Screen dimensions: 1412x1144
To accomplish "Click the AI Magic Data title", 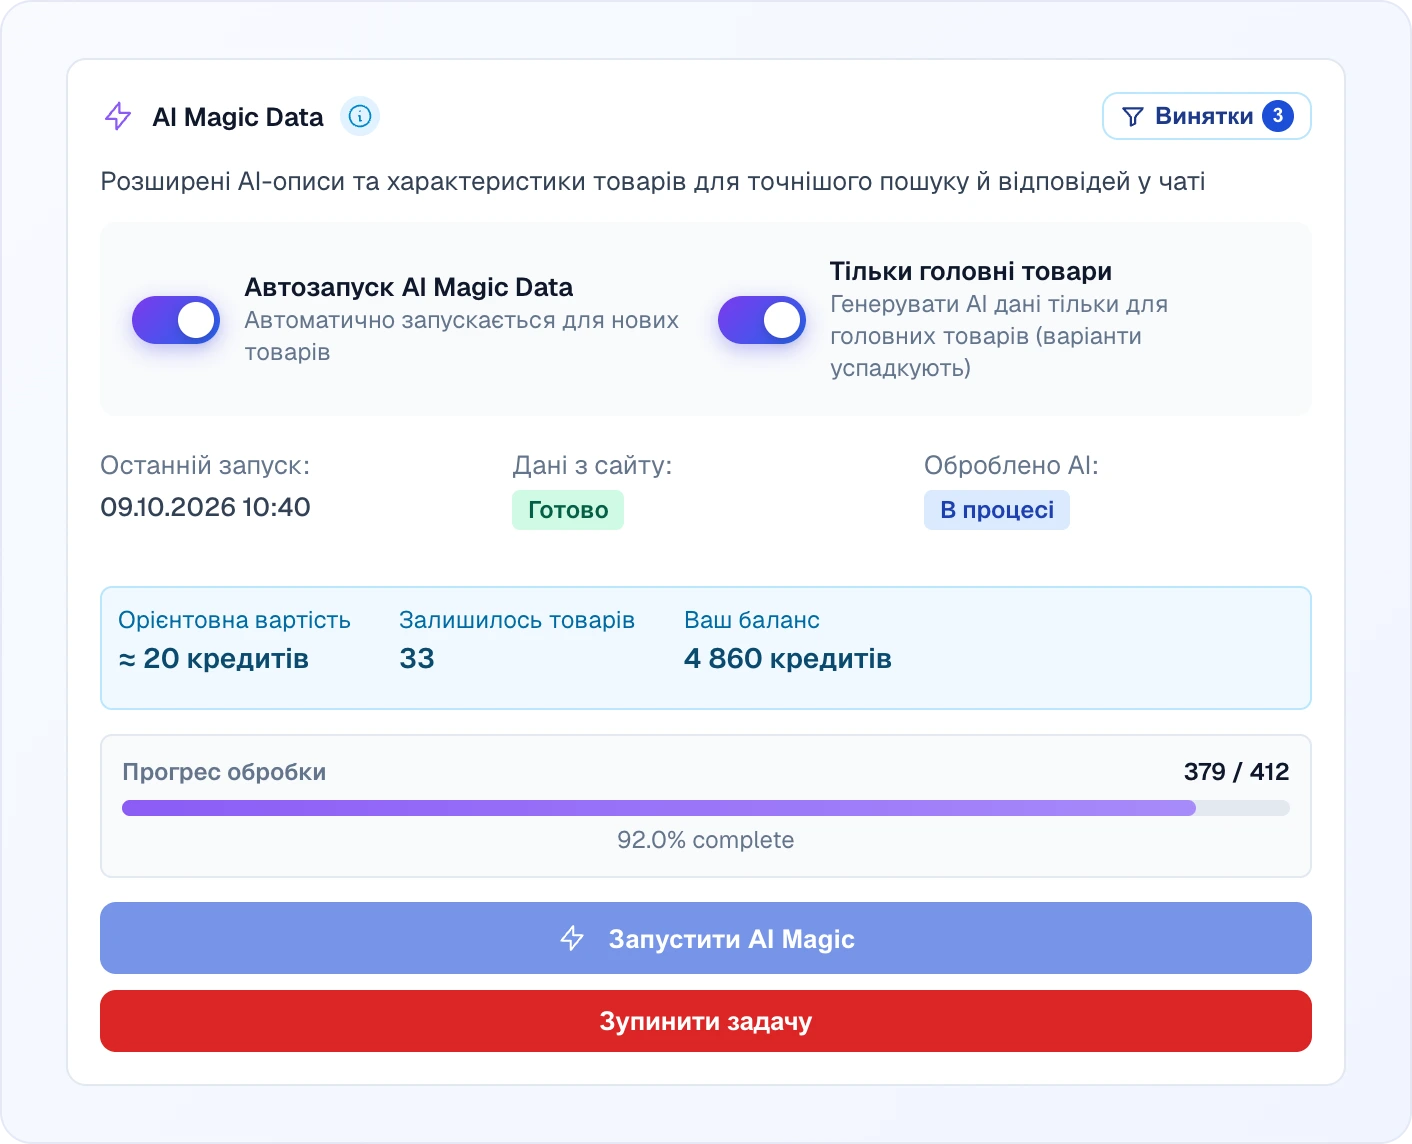I will [x=238, y=117].
